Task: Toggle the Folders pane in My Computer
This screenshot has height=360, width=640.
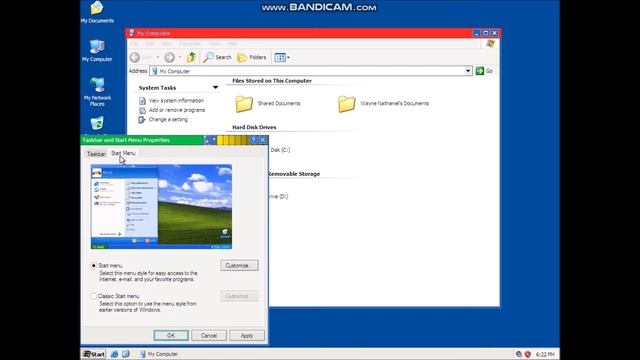Action: pyautogui.click(x=251, y=58)
